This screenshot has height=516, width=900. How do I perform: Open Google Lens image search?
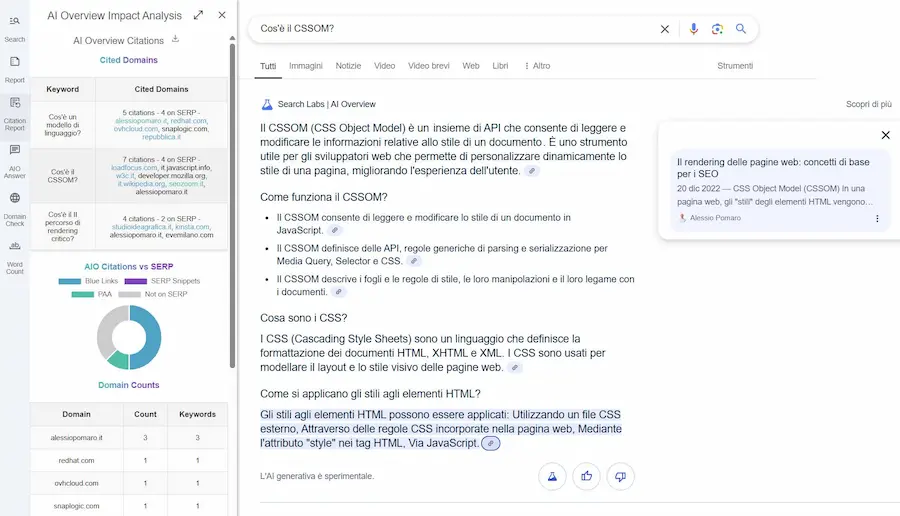[x=717, y=29]
